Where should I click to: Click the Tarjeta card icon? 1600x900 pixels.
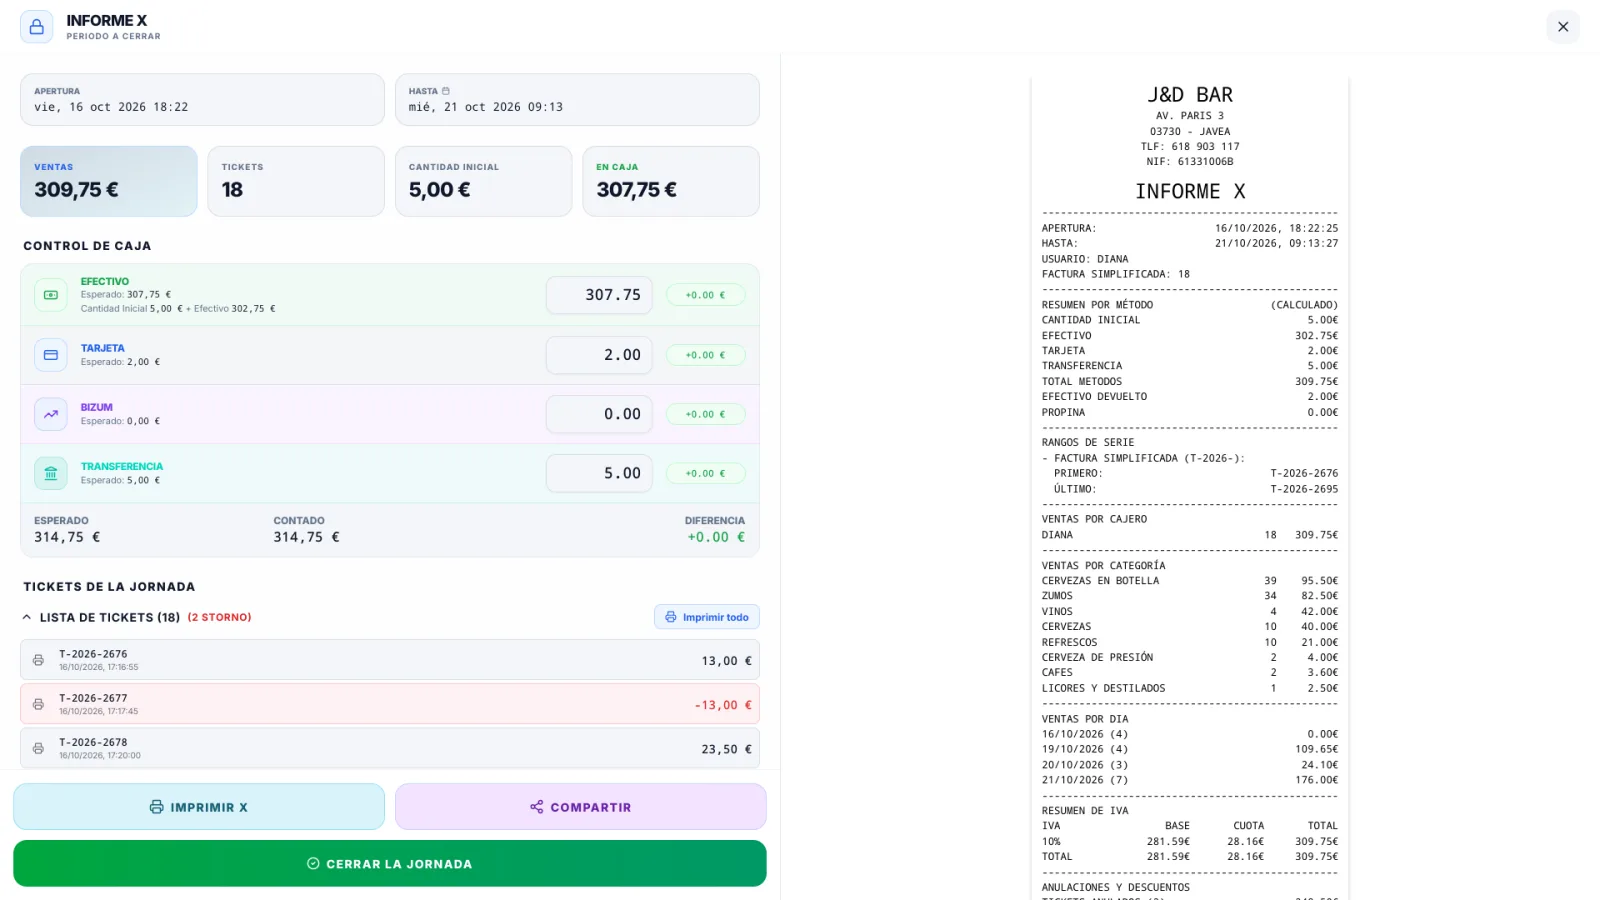pos(51,355)
